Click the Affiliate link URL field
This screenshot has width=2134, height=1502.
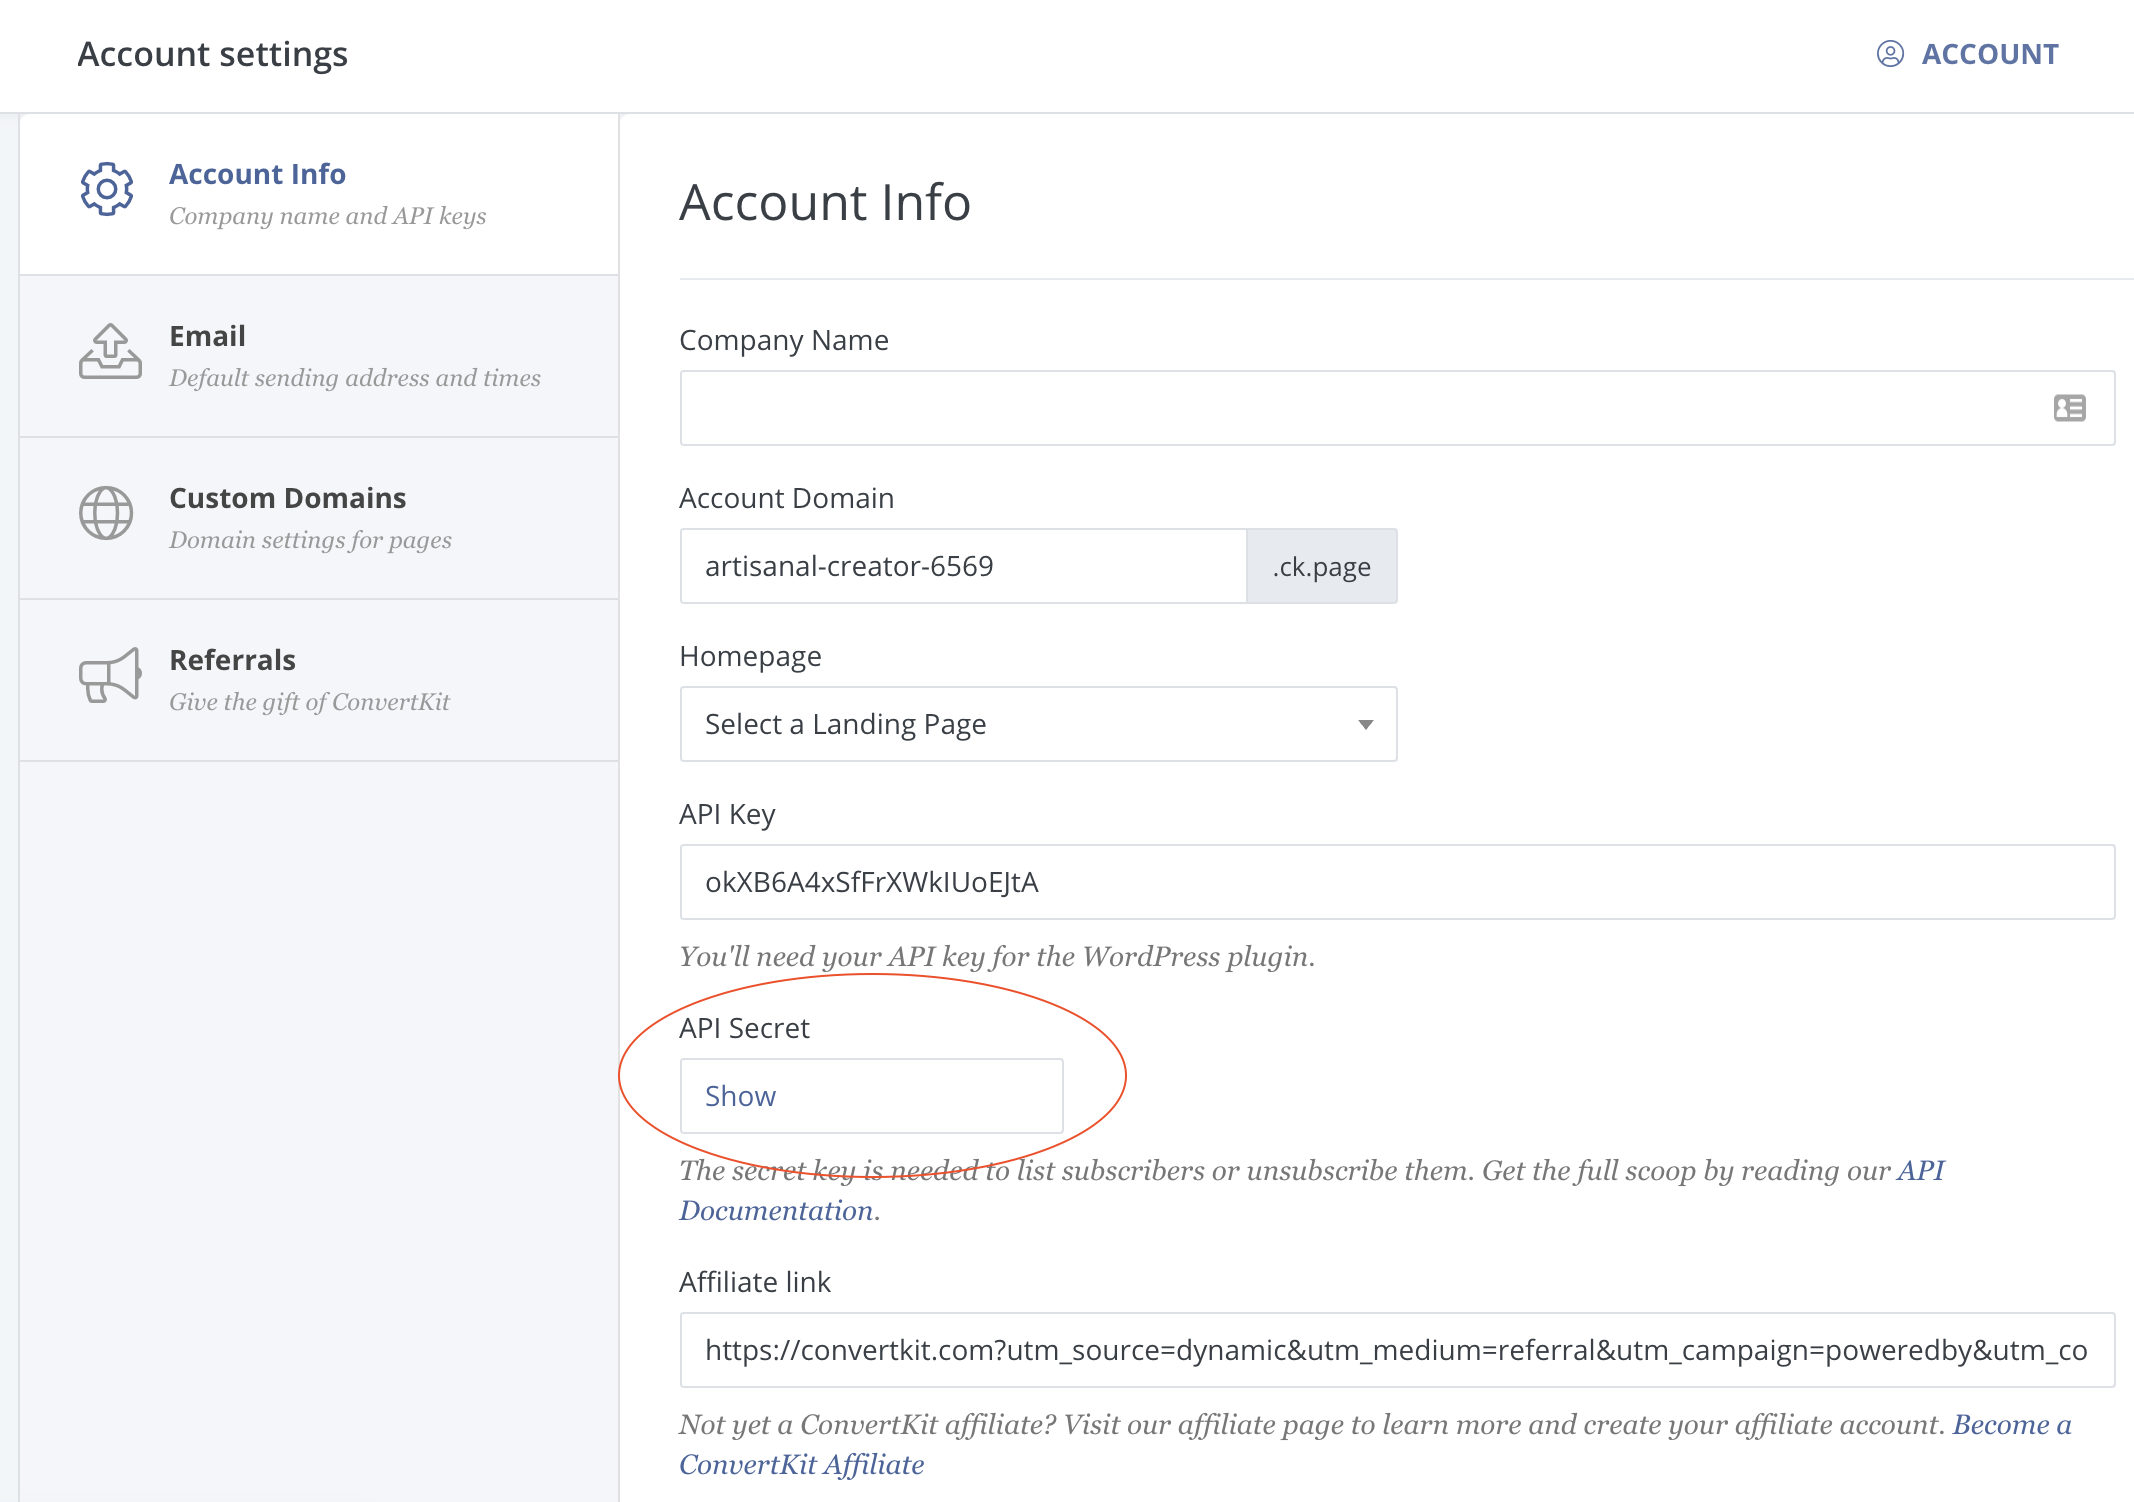pos(1397,1350)
